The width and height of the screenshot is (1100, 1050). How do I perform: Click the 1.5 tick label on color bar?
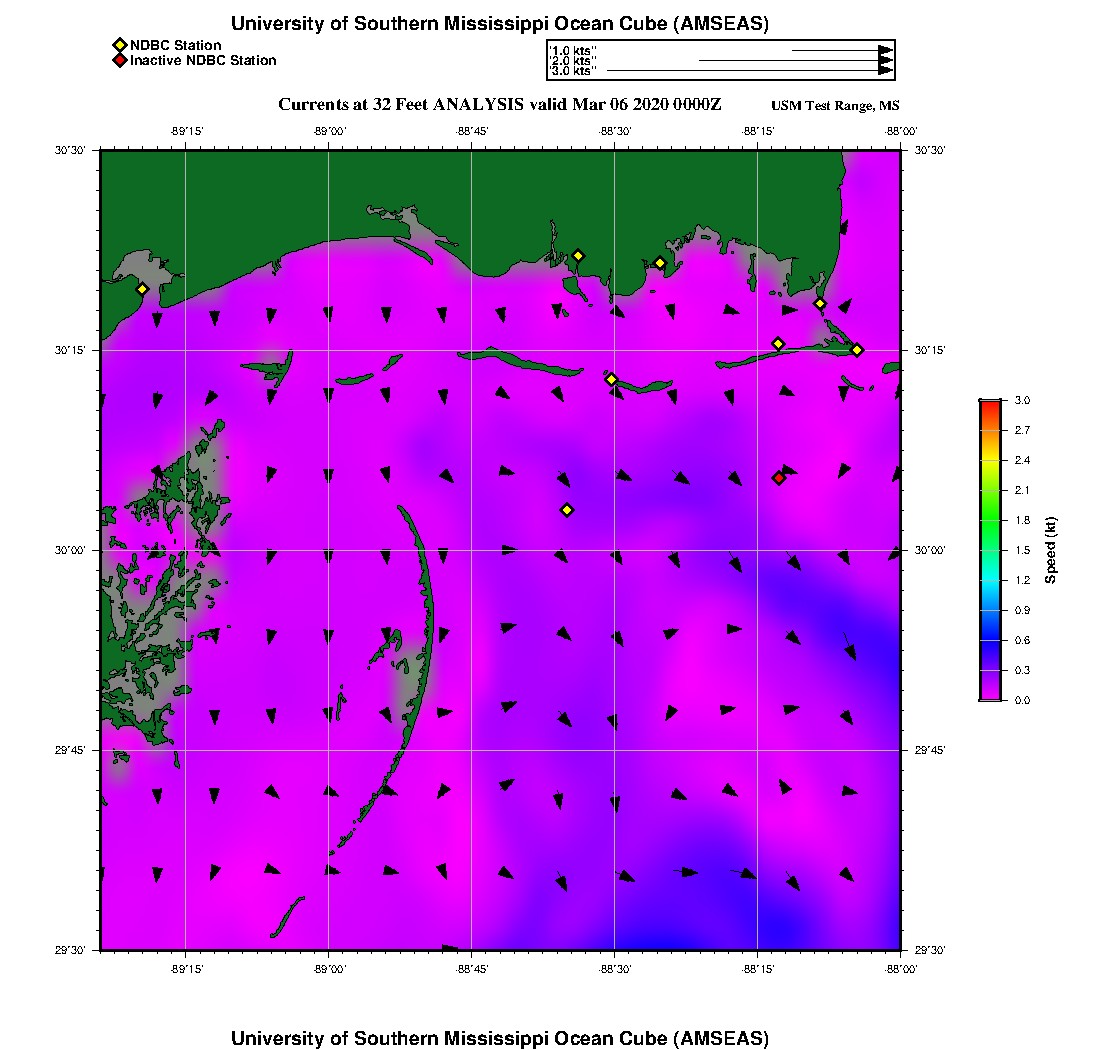point(1022,550)
